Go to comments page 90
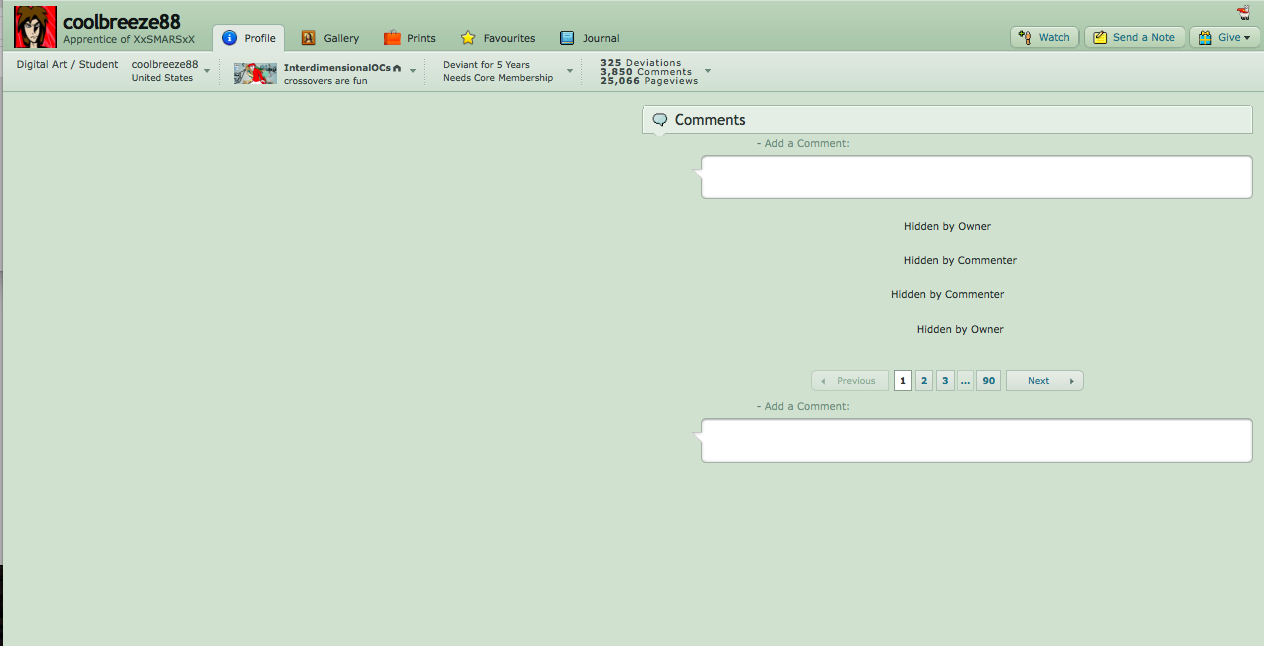1264x646 pixels. (989, 381)
